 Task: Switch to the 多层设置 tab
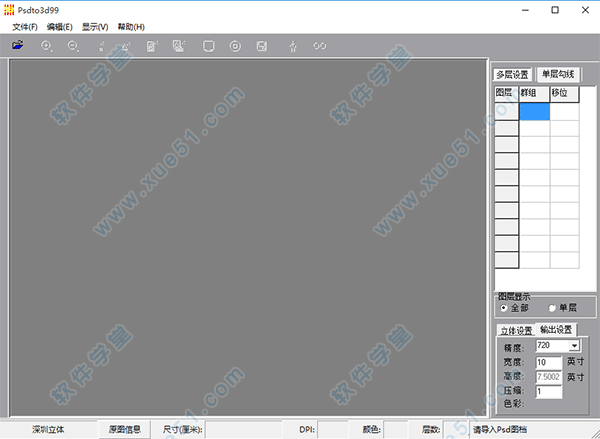coord(512,75)
